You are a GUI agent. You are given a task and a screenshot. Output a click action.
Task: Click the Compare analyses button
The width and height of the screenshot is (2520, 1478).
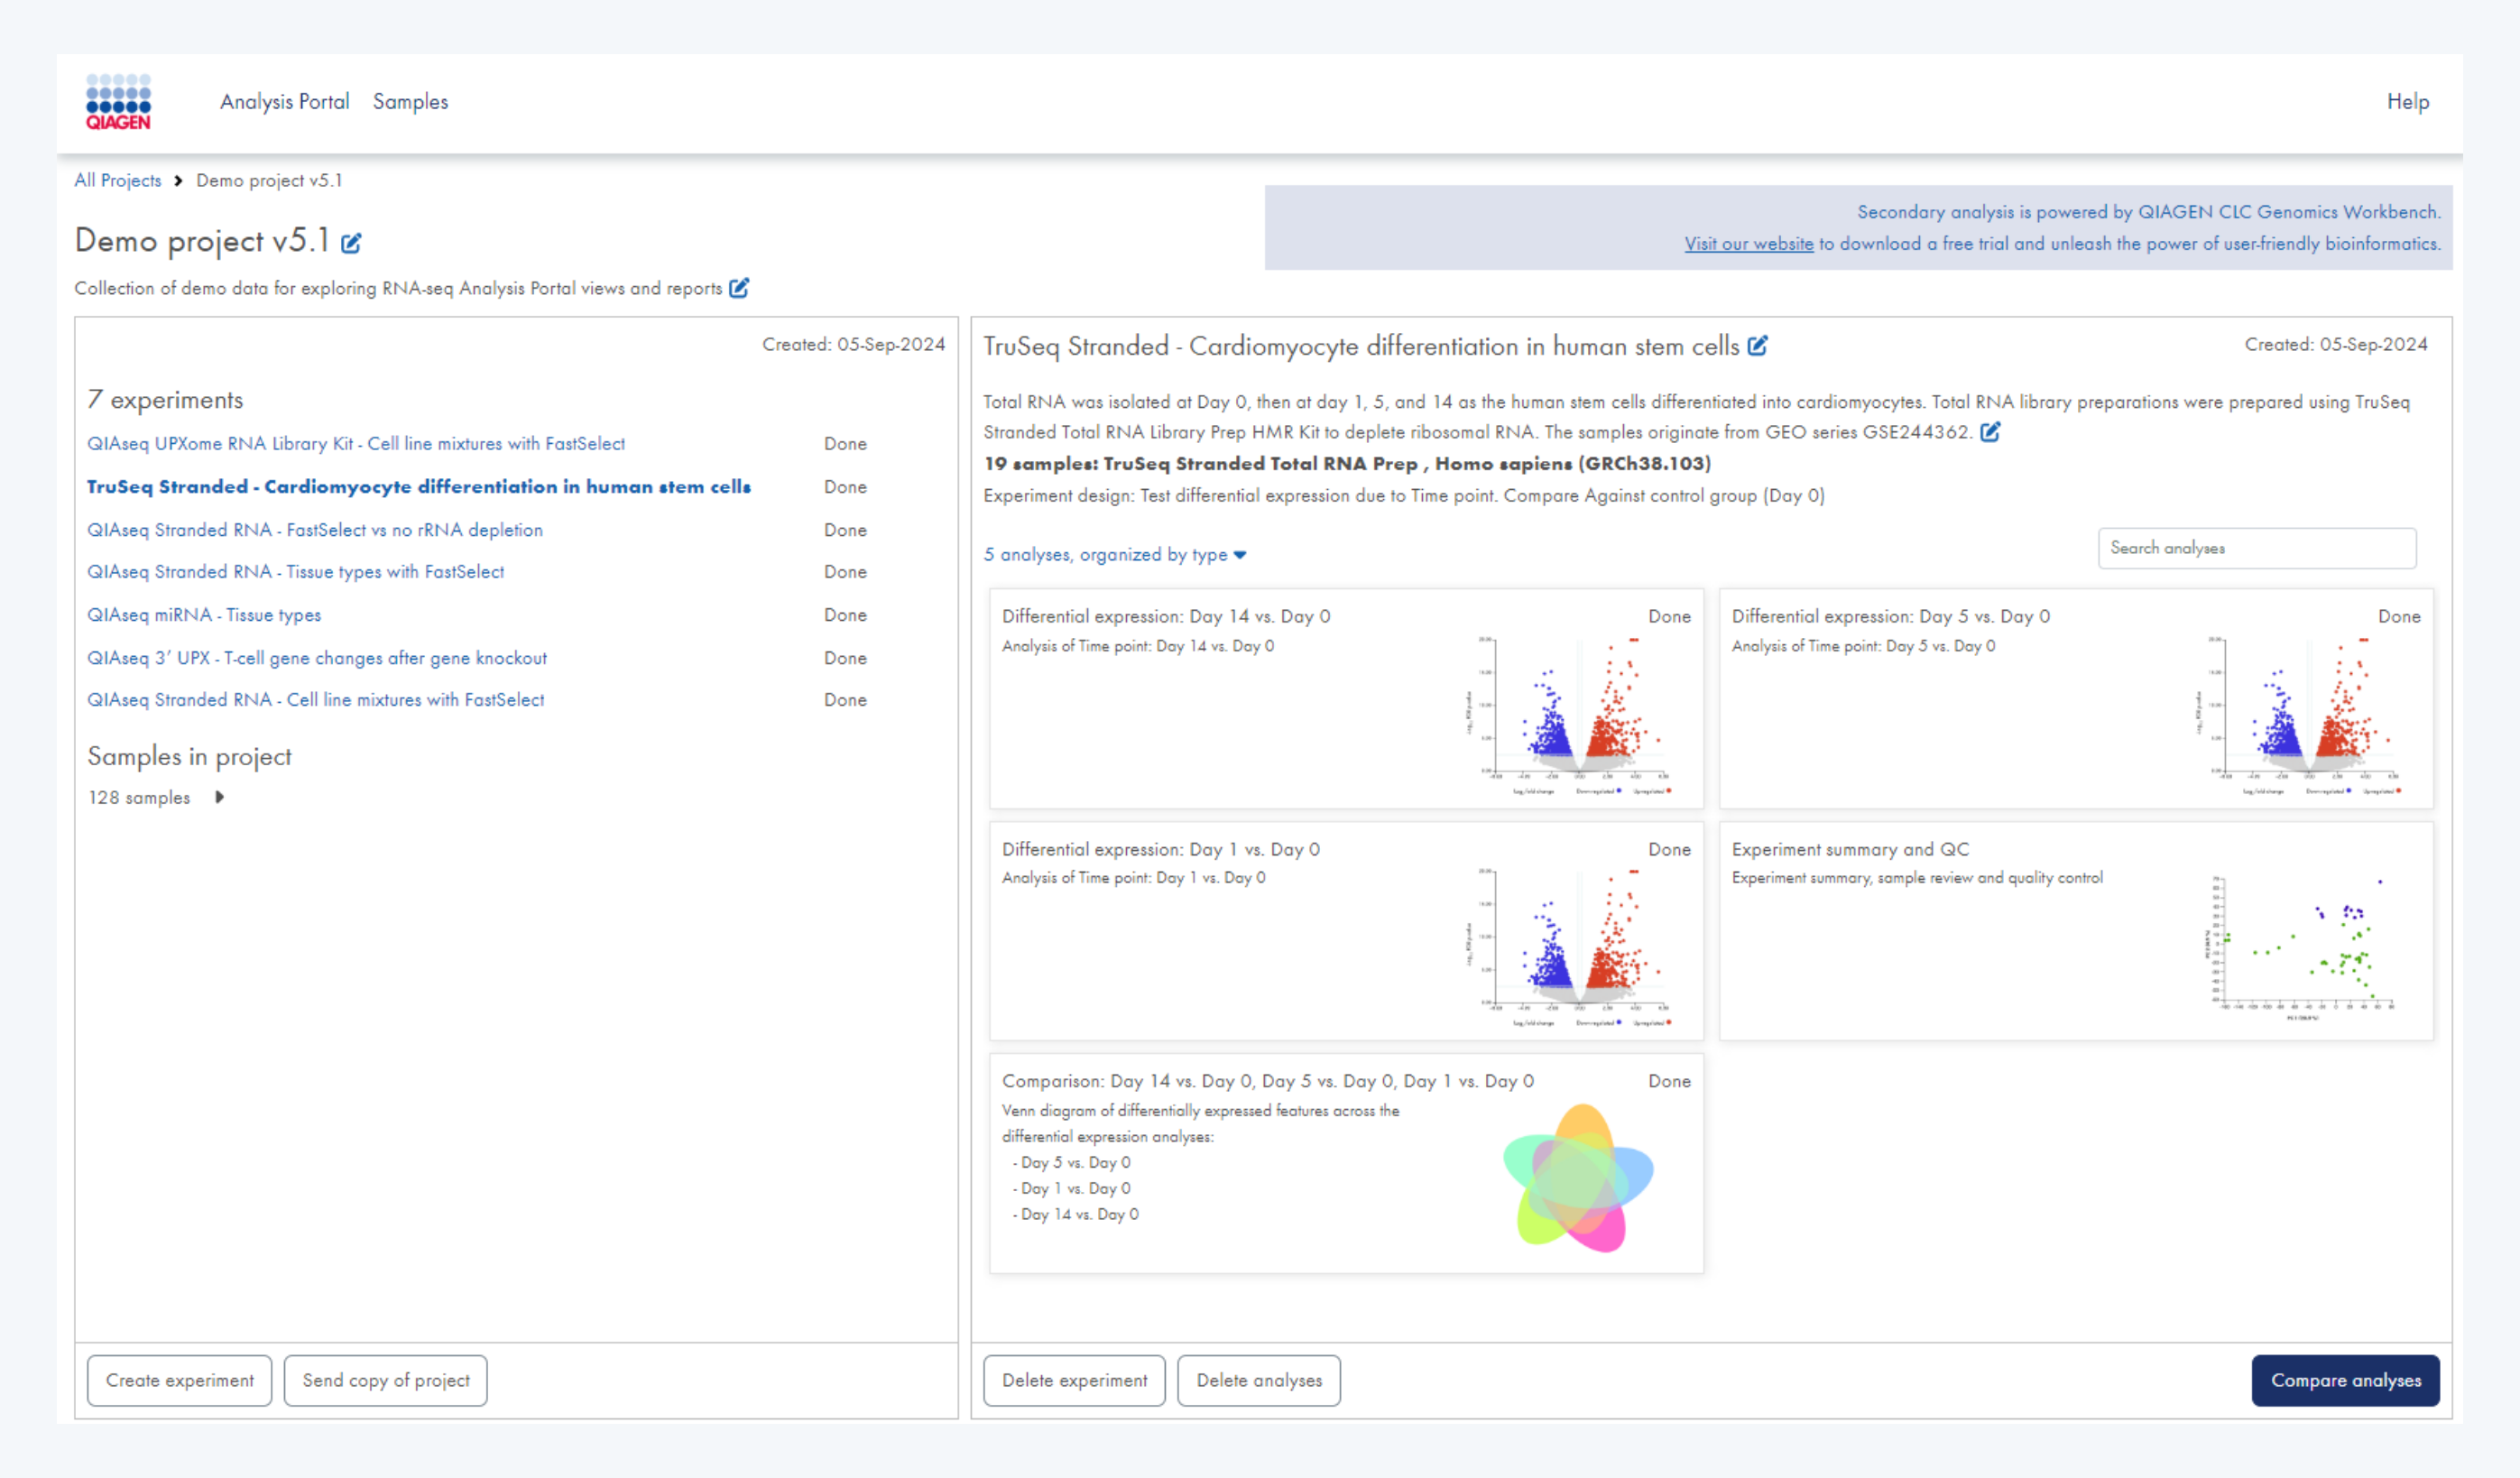(x=2345, y=1380)
